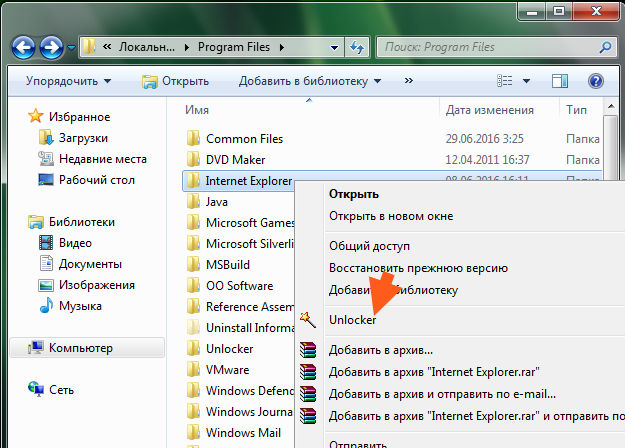Select Компьютер in the navigation pane
The image size is (625, 448).
coord(81,348)
